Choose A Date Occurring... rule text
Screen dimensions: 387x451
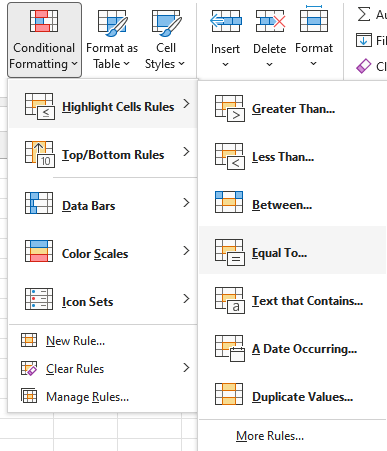coord(304,349)
